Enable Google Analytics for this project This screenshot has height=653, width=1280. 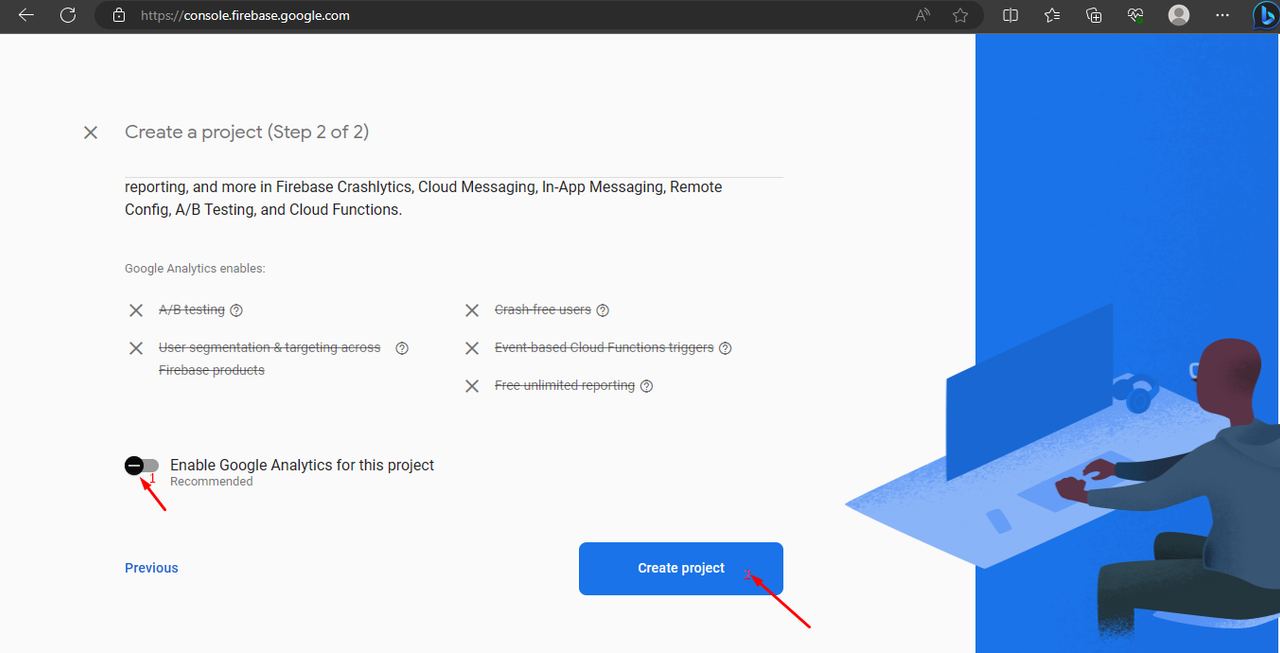point(141,464)
